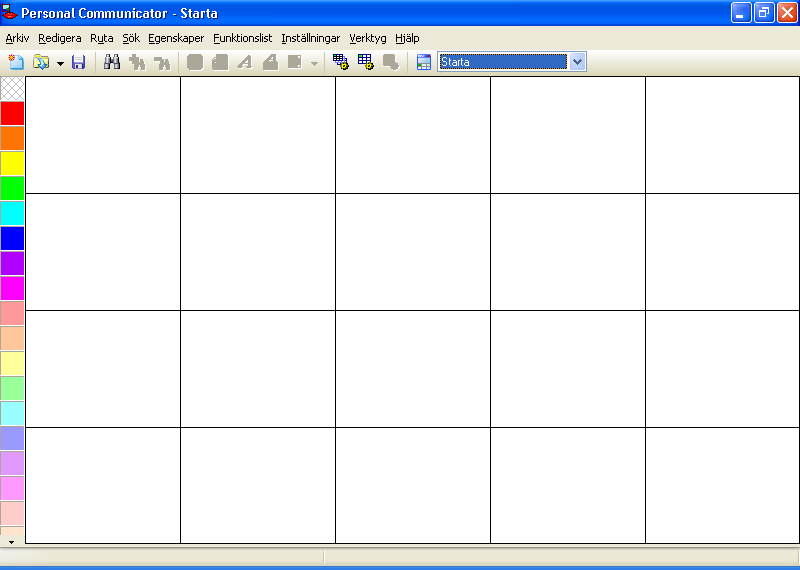Pick the bright yellow color swatch

pos(12,163)
